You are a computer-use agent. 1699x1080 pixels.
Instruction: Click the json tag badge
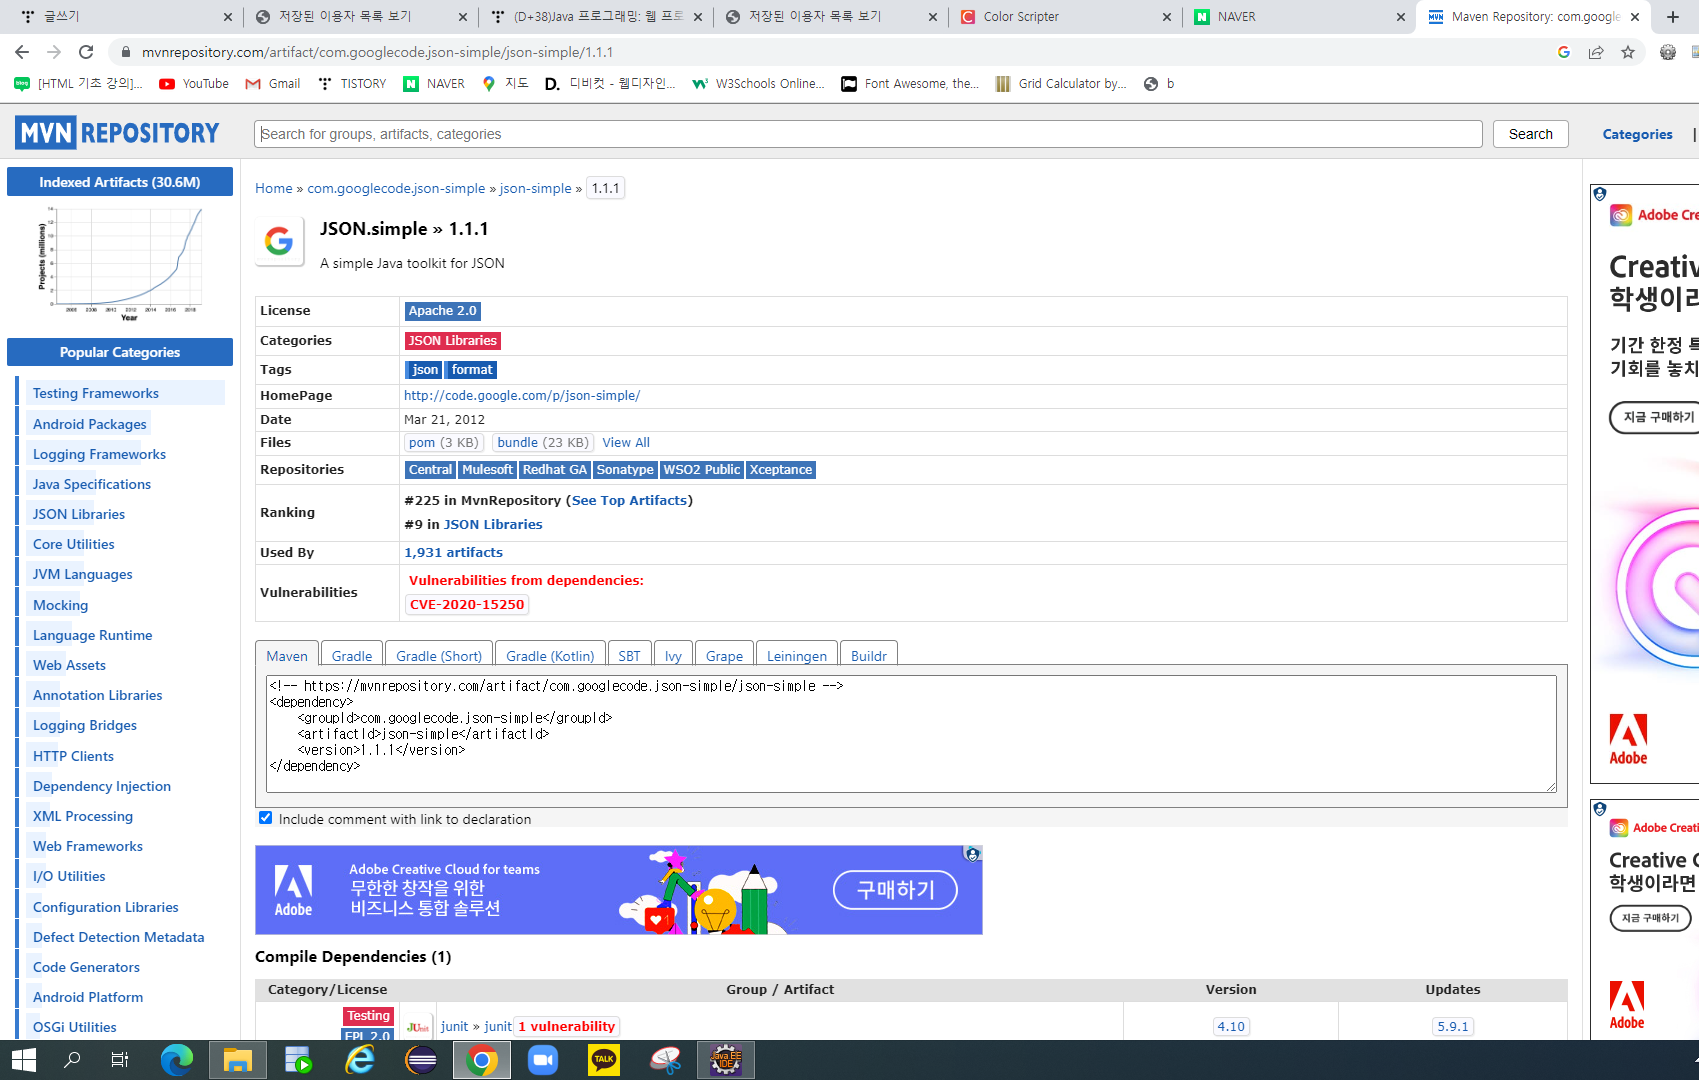pyautogui.click(x=425, y=370)
